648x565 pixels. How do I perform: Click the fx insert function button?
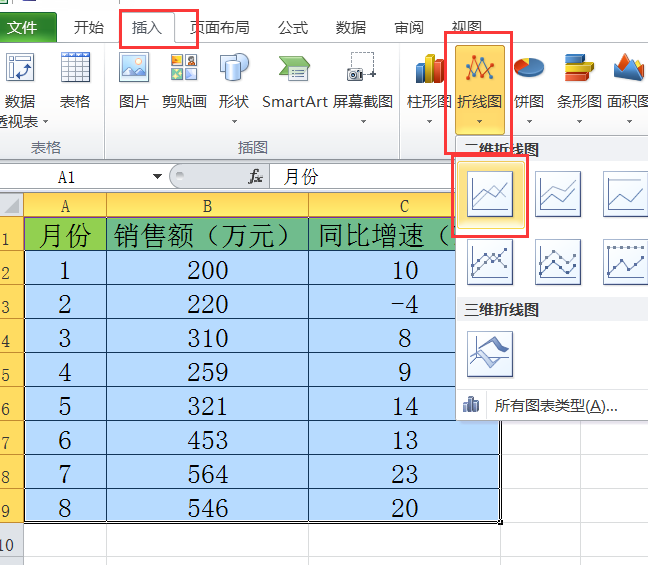point(255,176)
